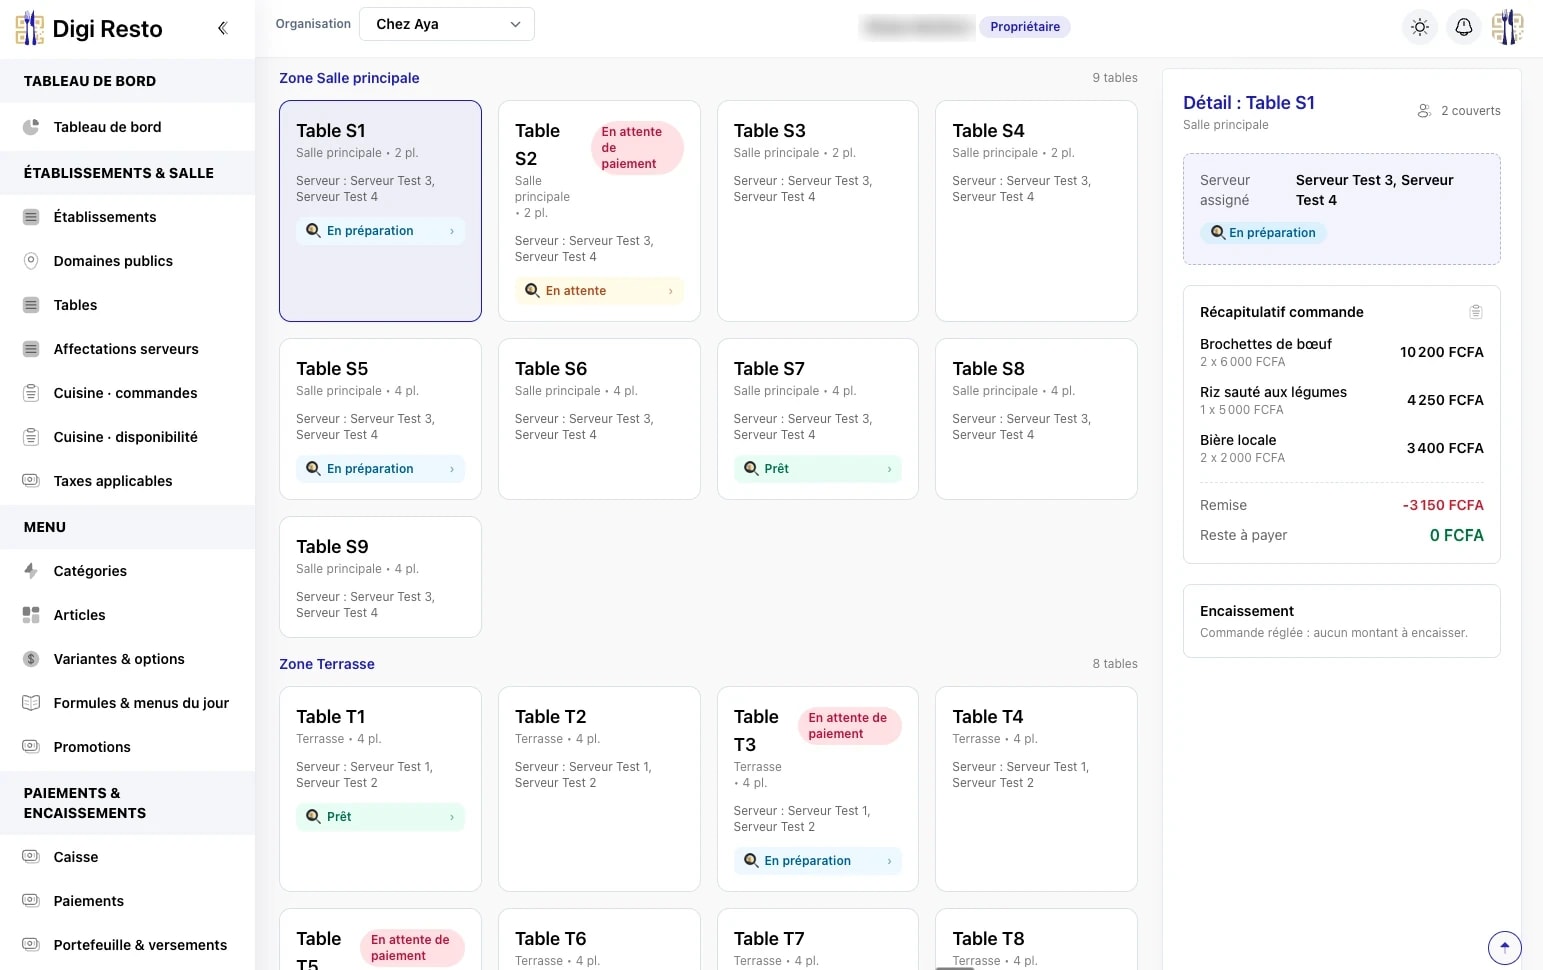Click the Catégories lightning icon
This screenshot has height=970, width=1543.
point(31,571)
